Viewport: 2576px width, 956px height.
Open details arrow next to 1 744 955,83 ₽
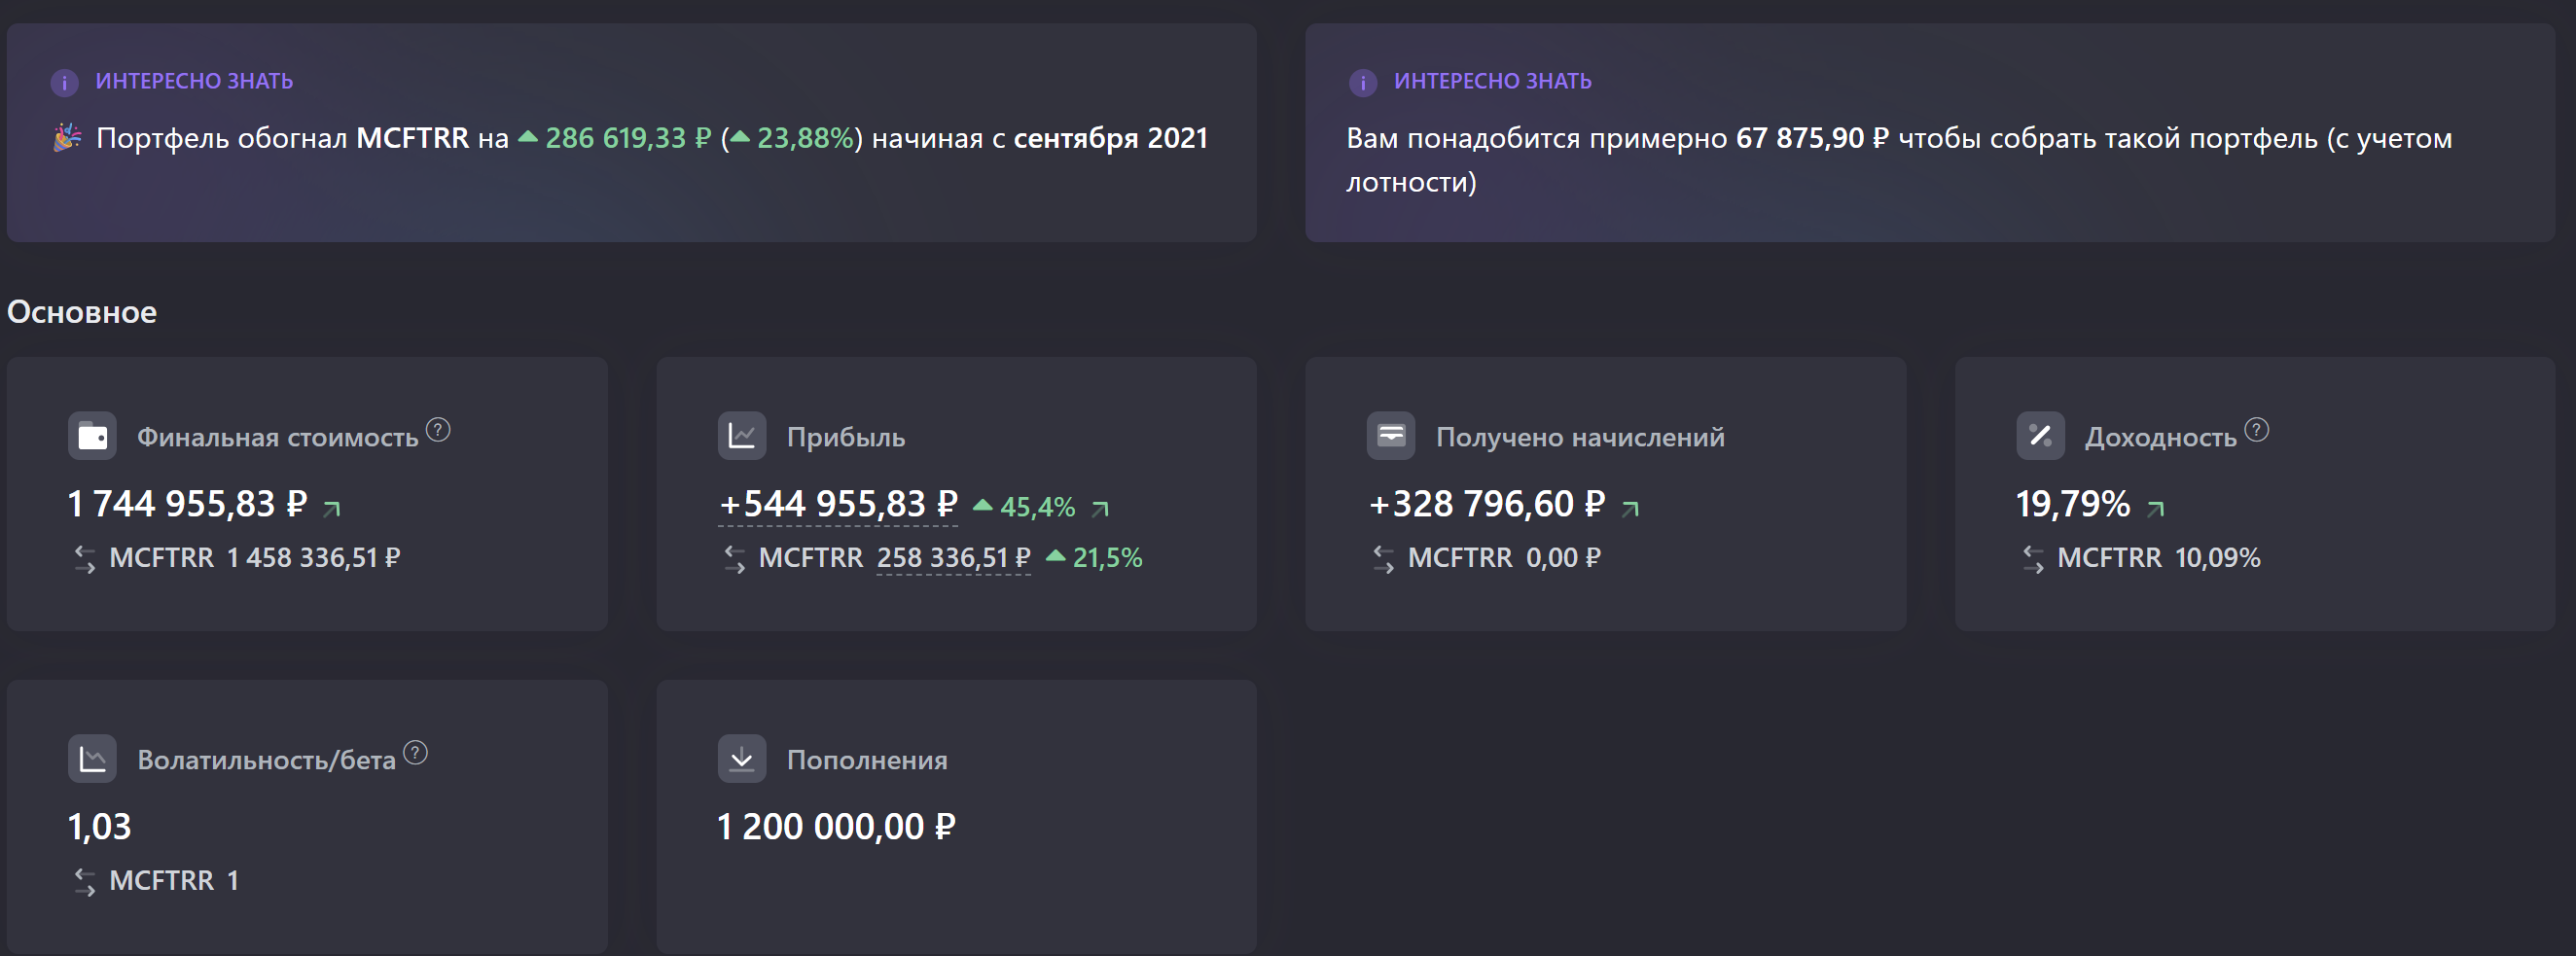pos(332,509)
